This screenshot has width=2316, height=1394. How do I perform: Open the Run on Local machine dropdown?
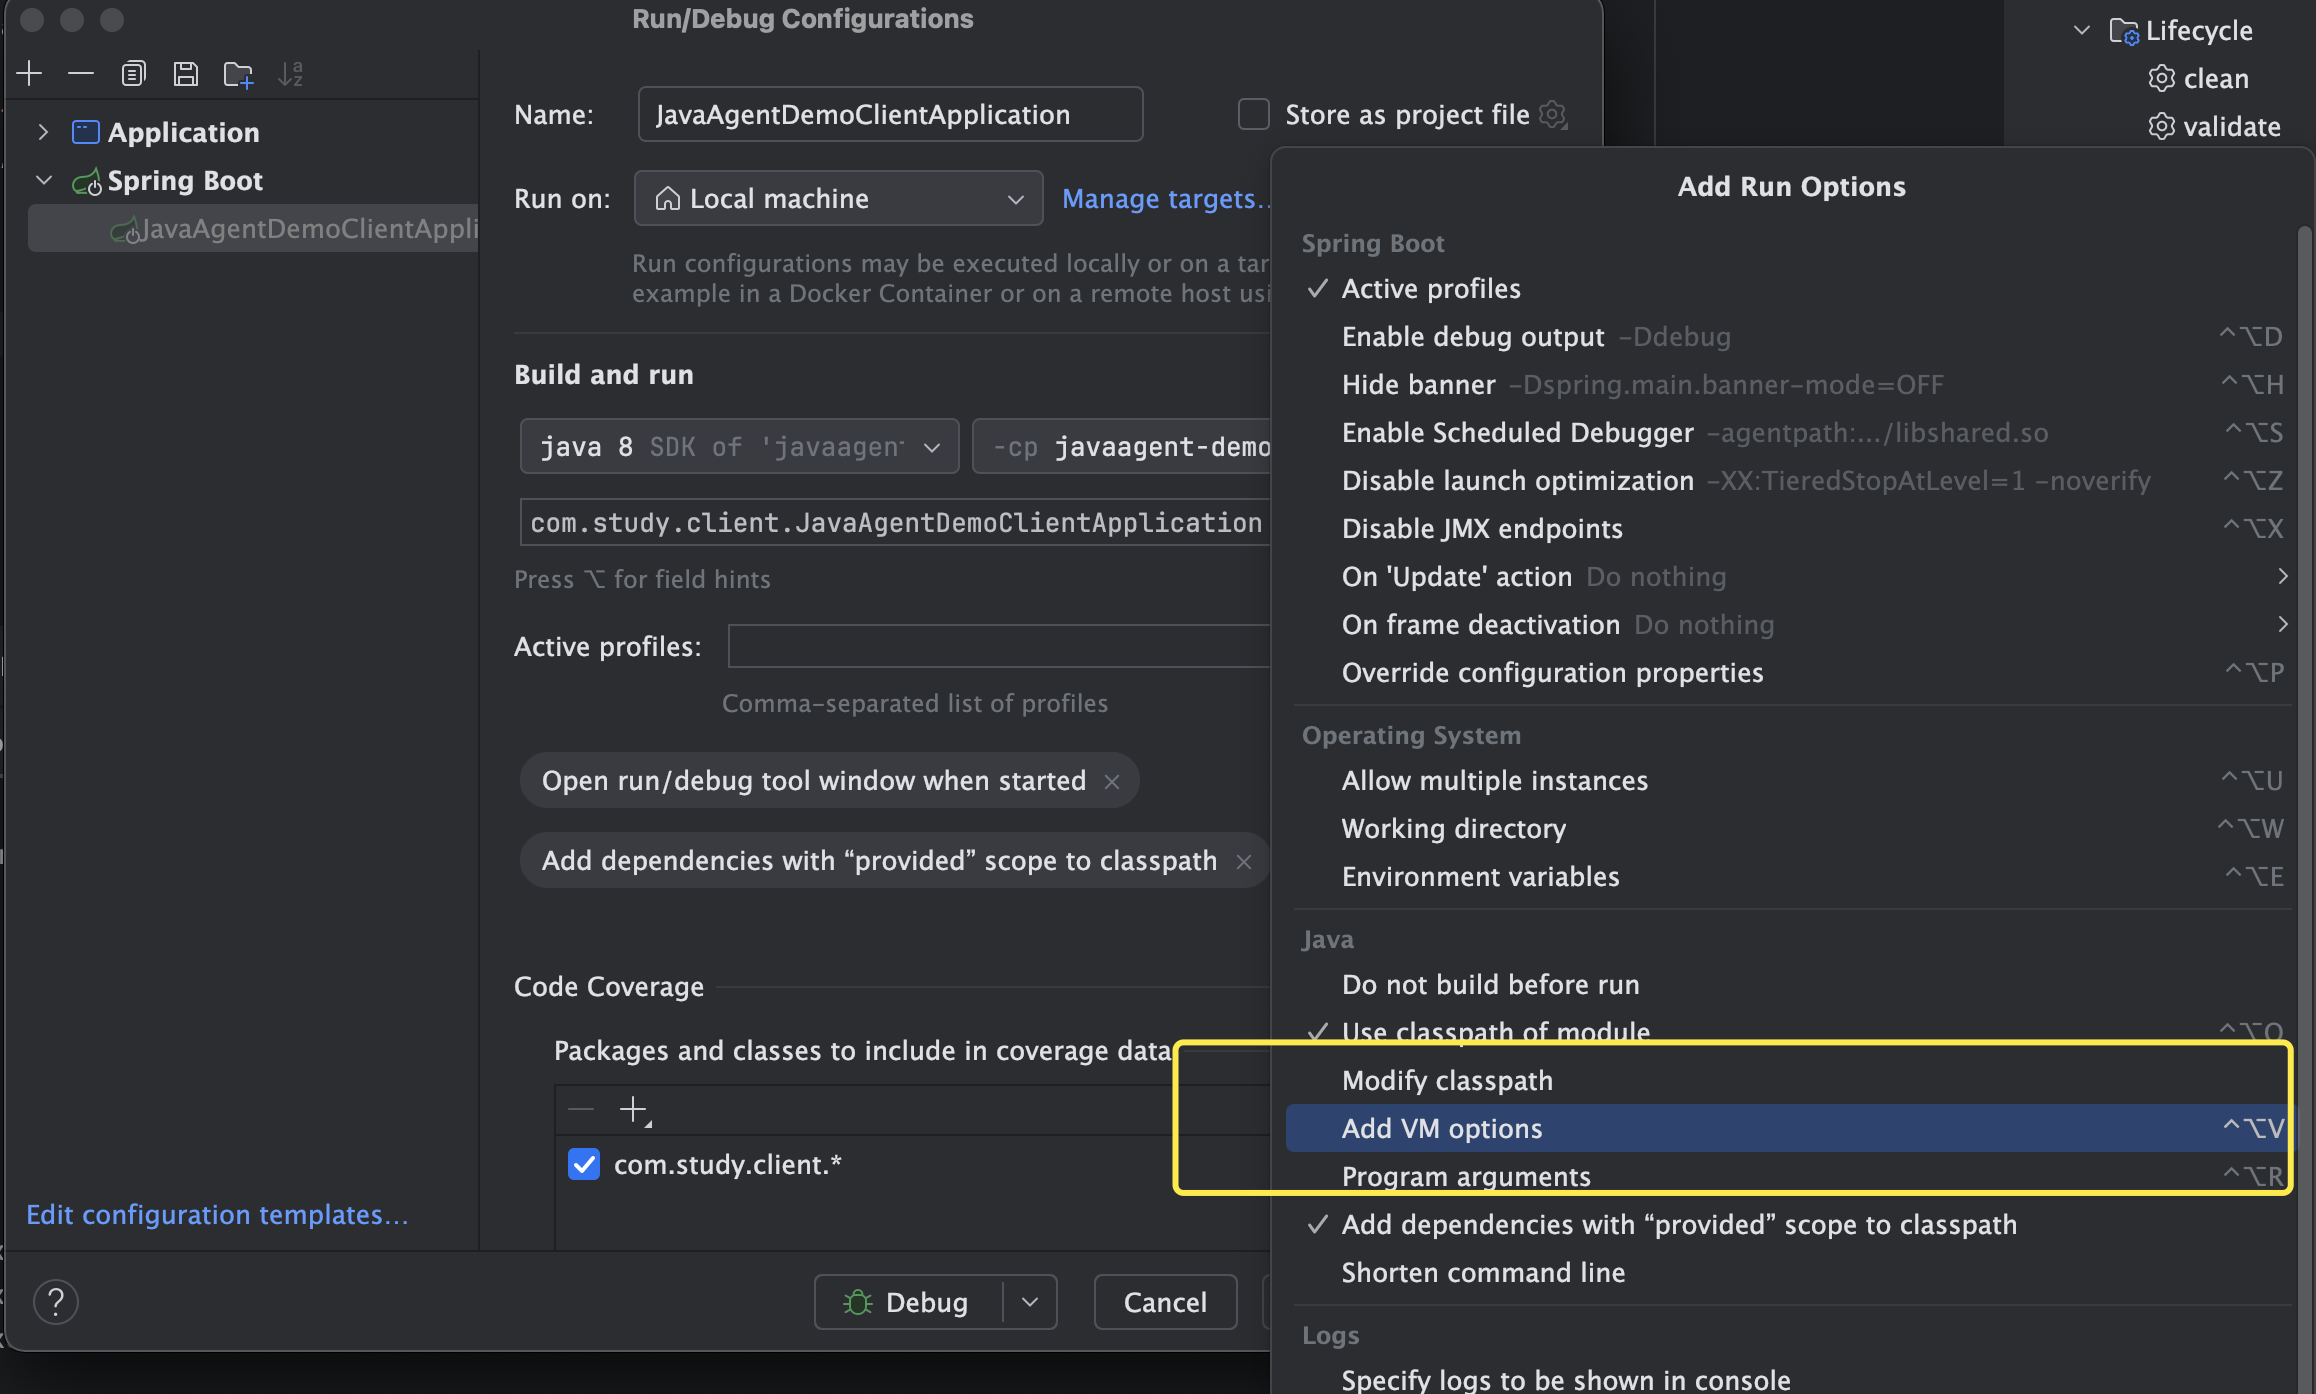tap(838, 198)
